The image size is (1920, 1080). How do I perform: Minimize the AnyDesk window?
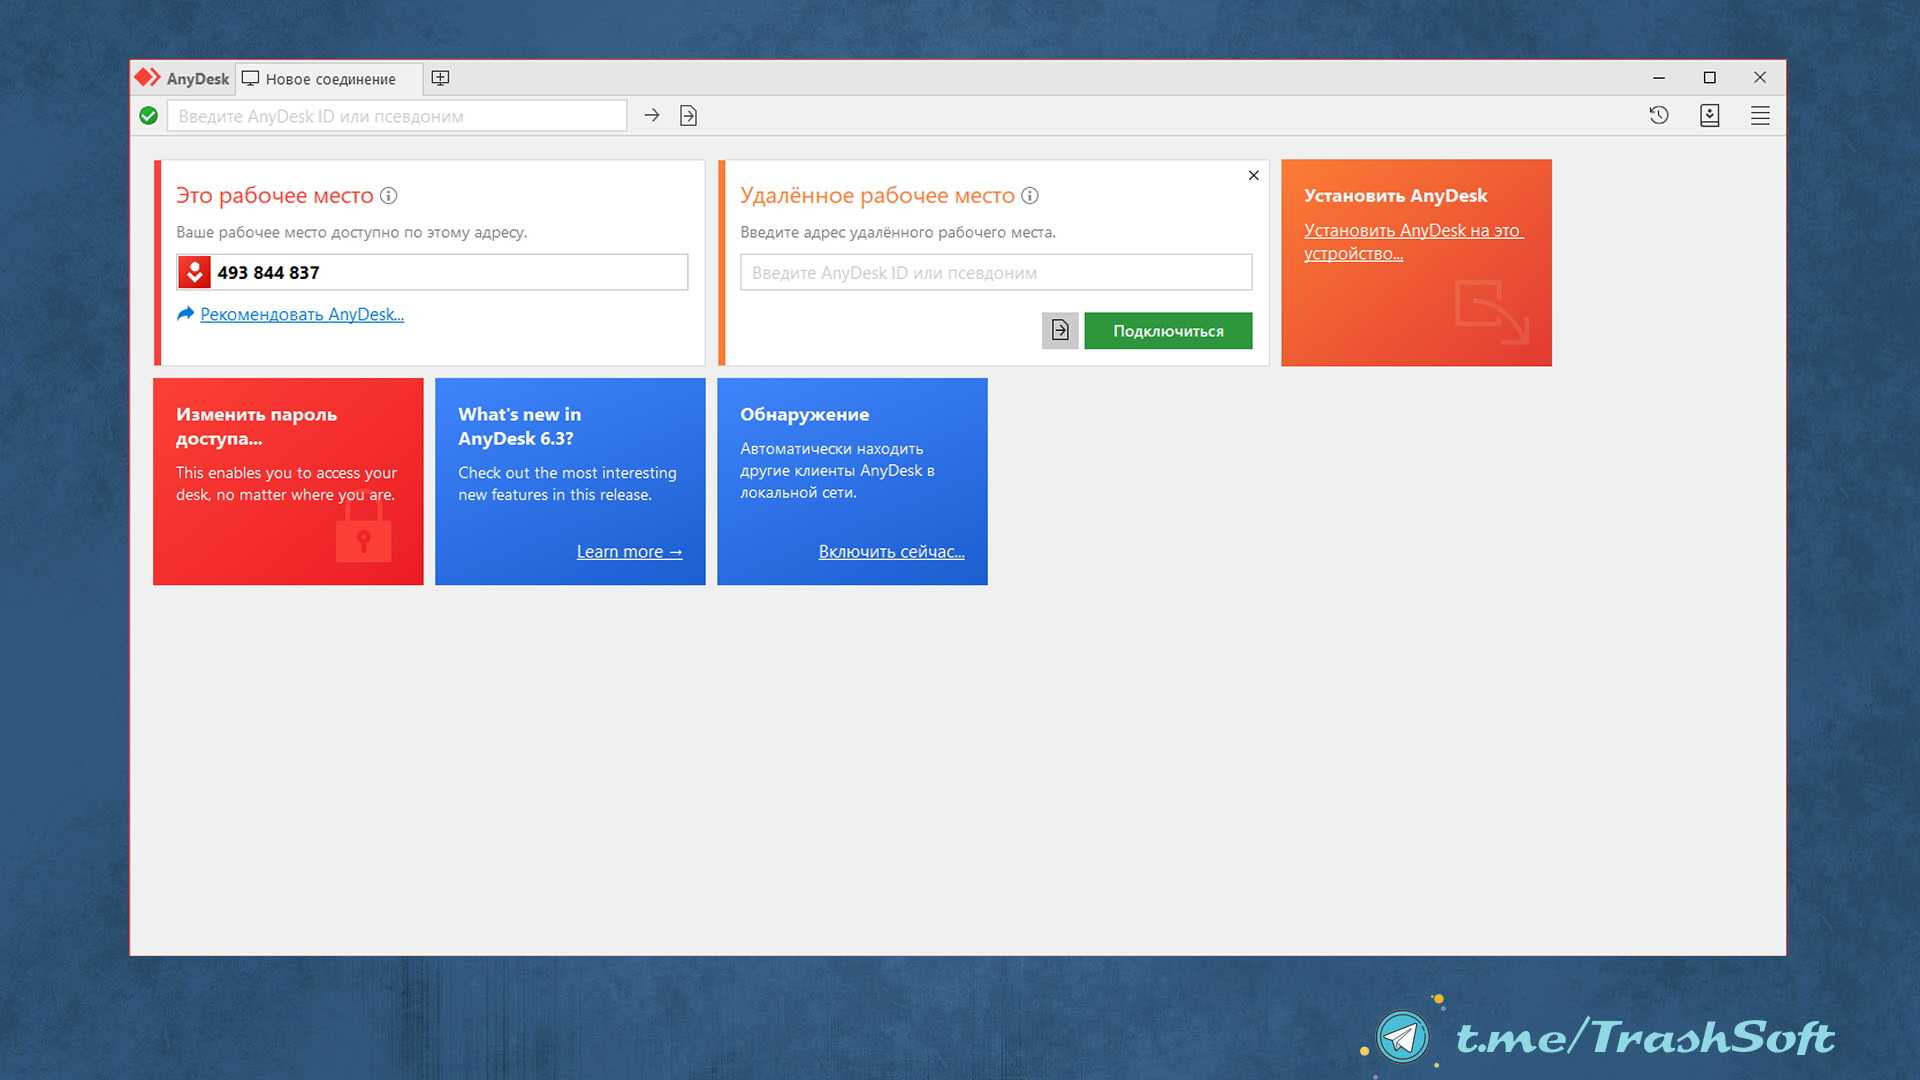coord(1659,77)
